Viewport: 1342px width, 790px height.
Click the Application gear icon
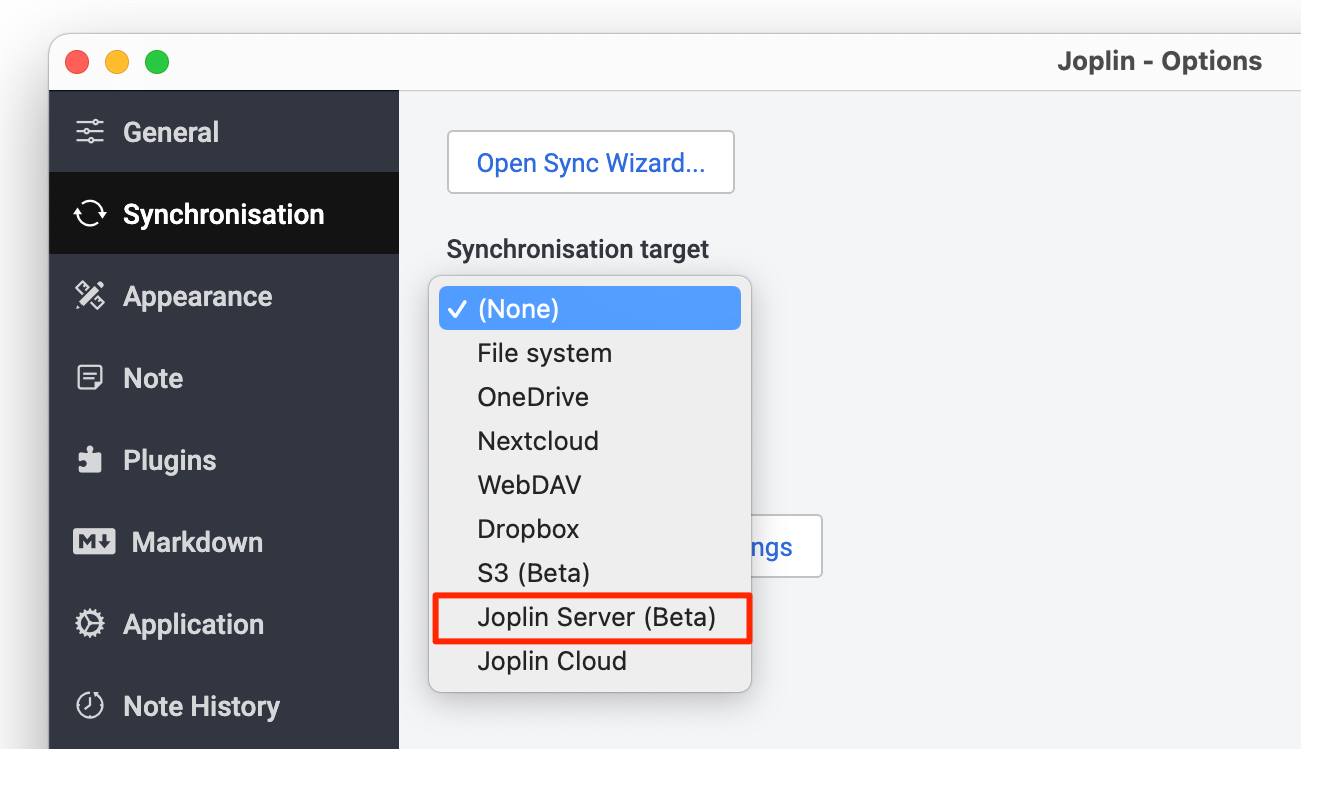[89, 623]
